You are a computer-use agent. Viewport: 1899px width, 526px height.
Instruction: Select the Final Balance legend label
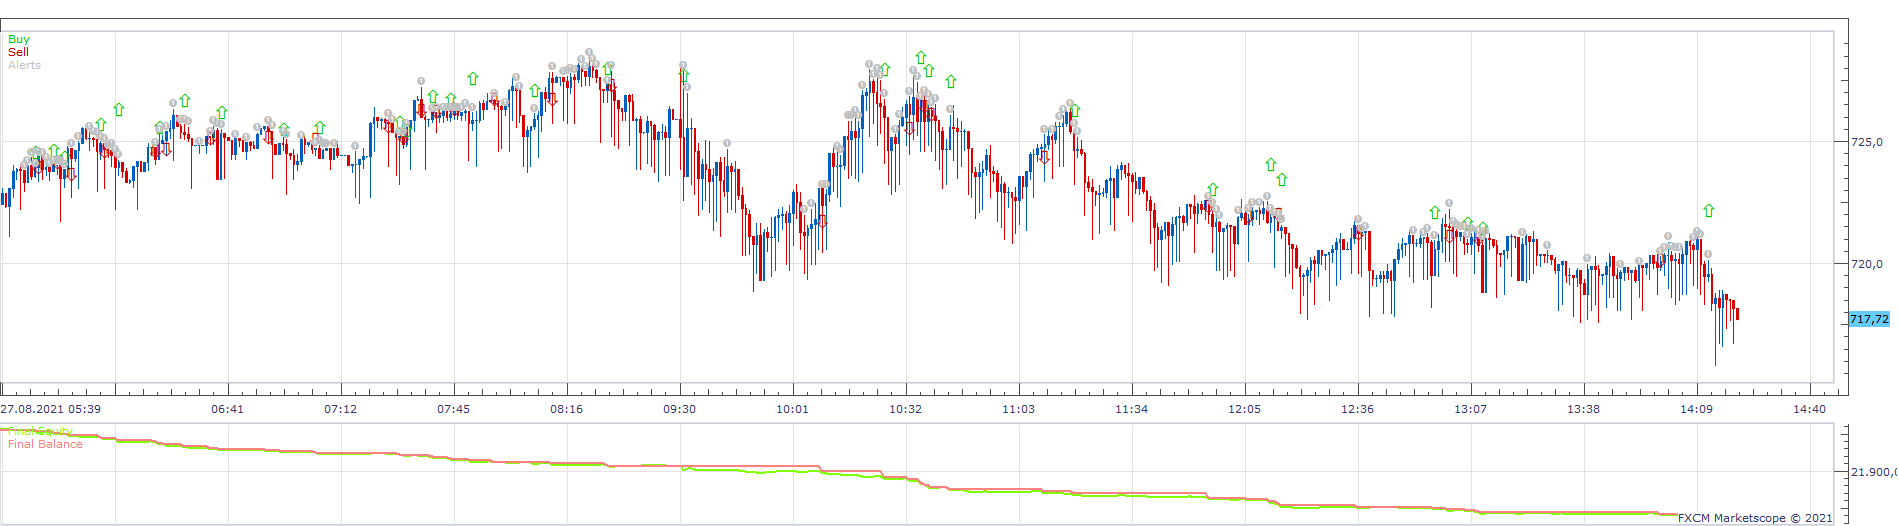[x=45, y=444]
